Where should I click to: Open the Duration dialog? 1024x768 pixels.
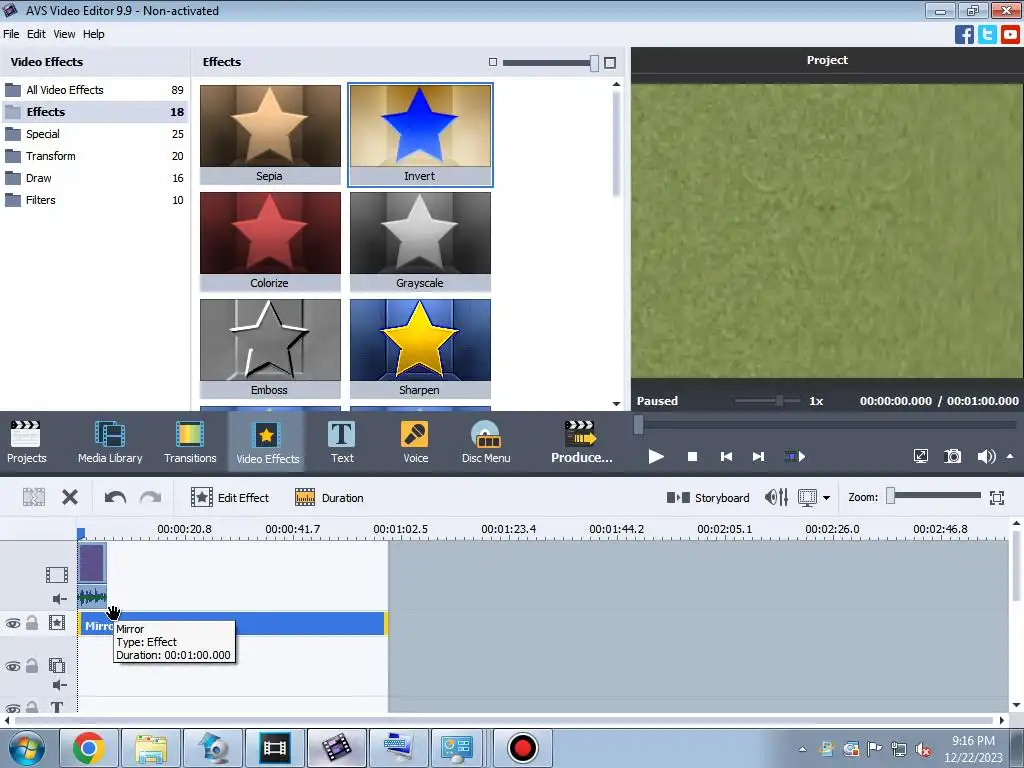pyautogui.click(x=329, y=498)
